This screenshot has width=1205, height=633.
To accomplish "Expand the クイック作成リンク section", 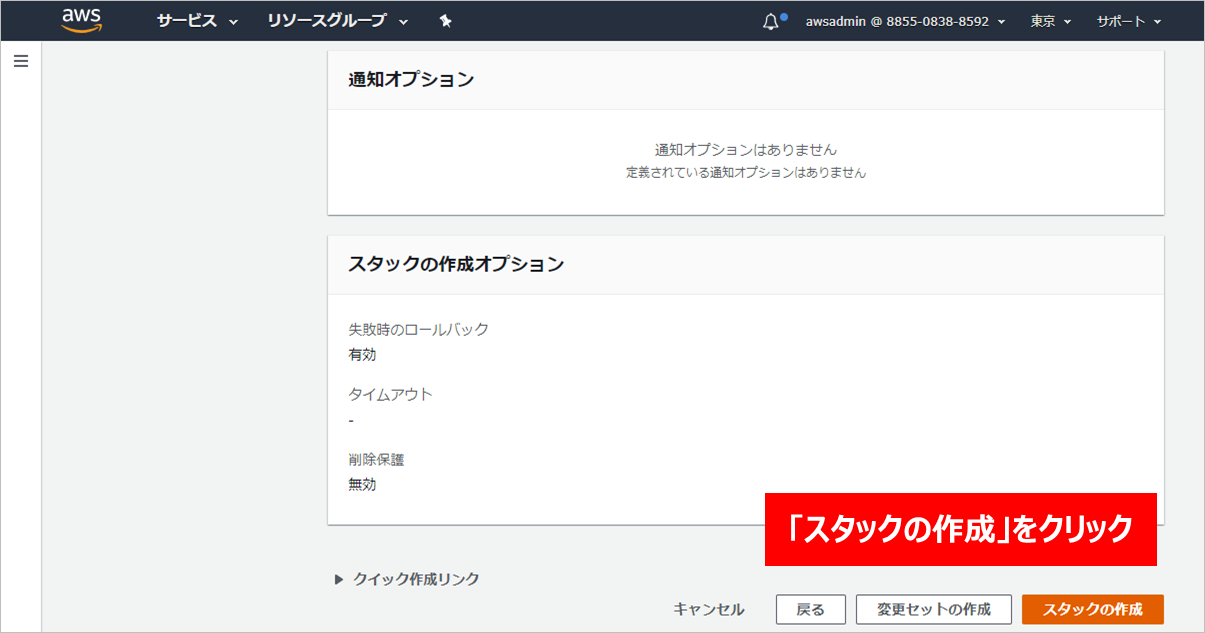I will coord(407,579).
